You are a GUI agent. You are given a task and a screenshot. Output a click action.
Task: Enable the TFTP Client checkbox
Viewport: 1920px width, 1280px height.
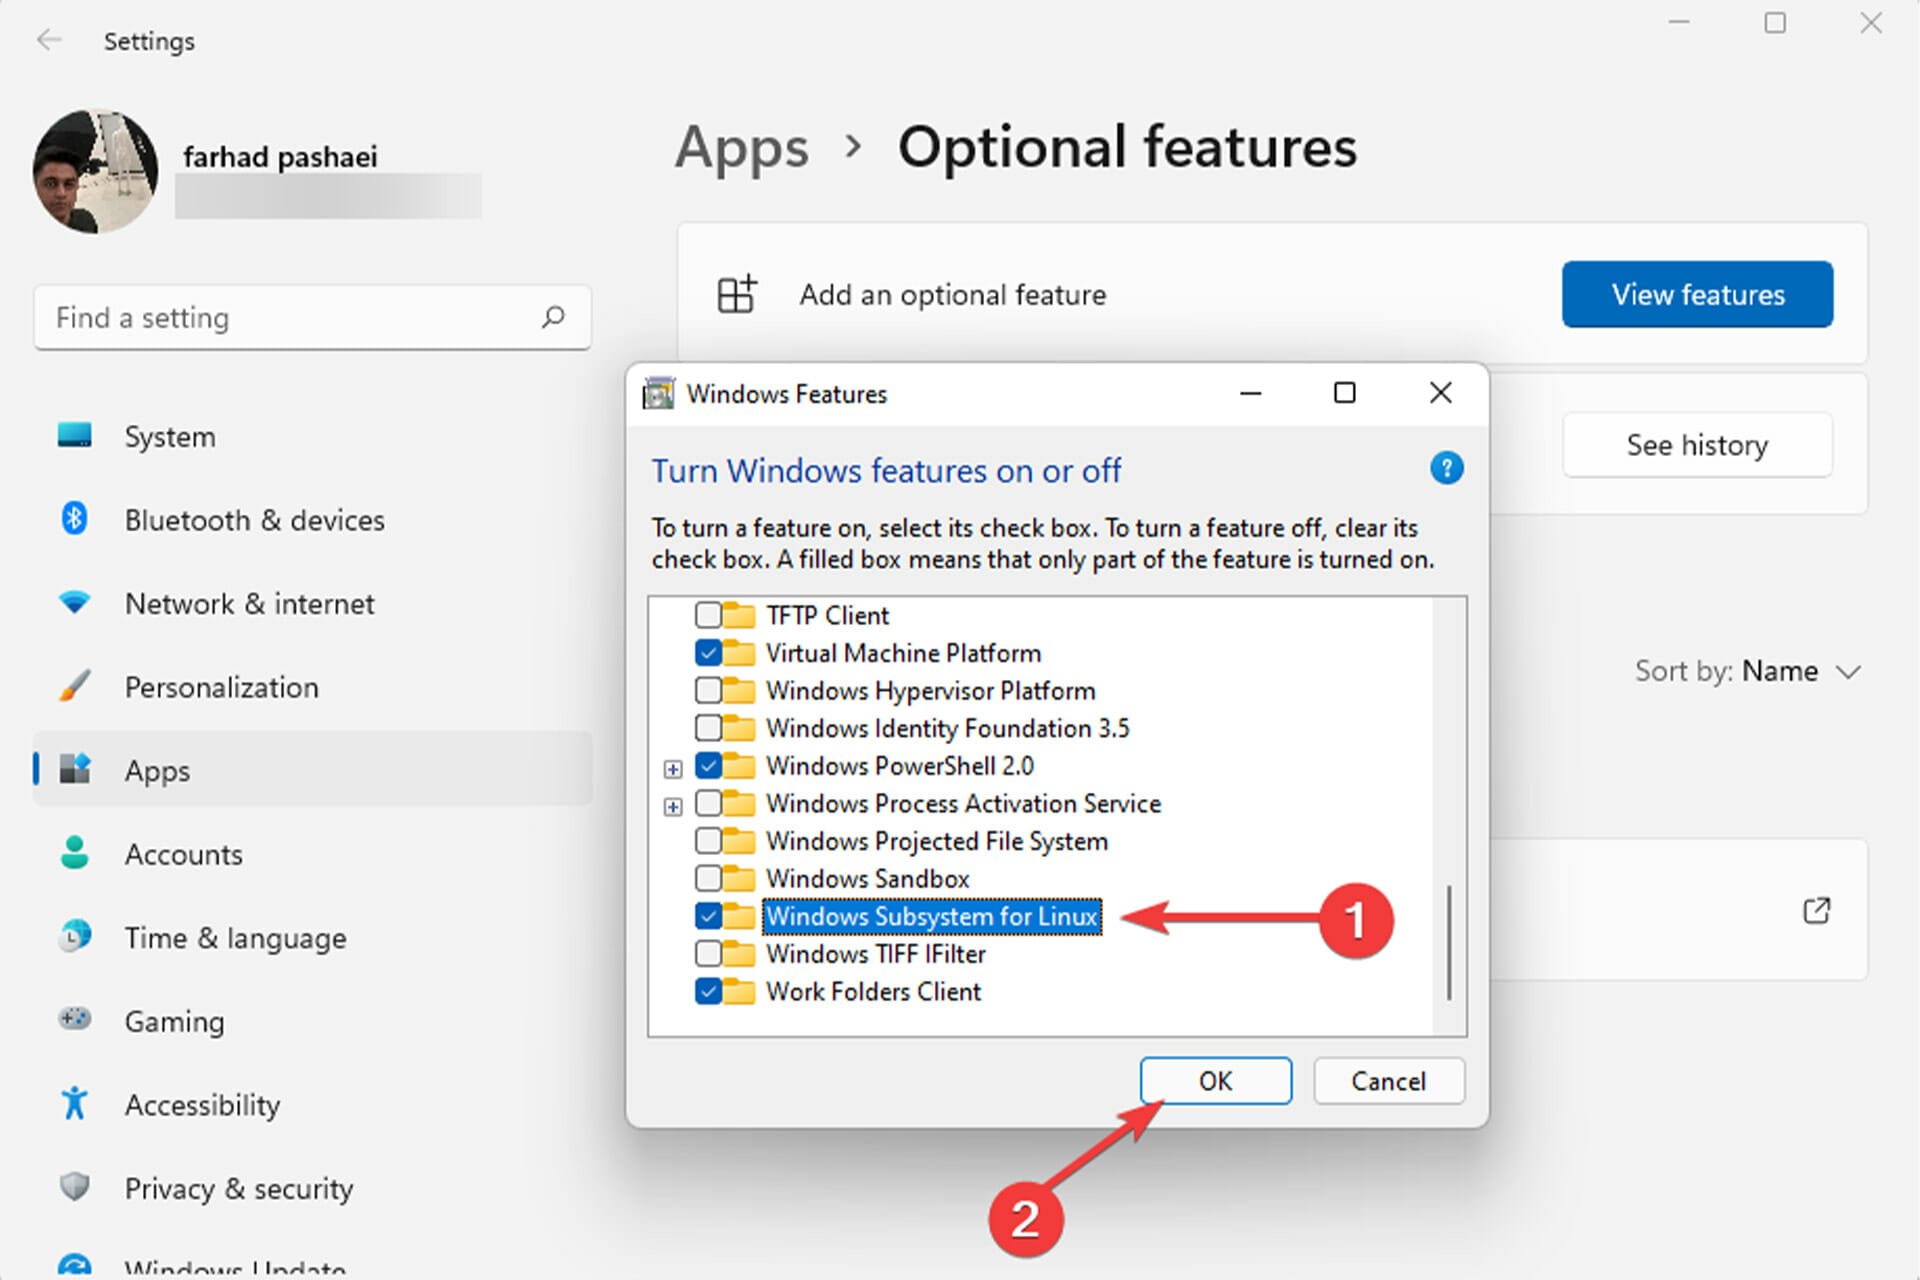[x=708, y=614]
